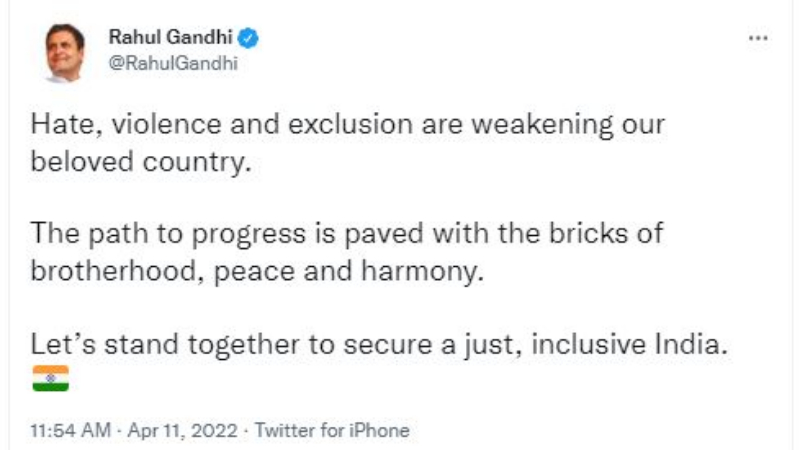Image resolution: width=800 pixels, height=450 pixels.
Task: Click the word "Hate" in the tweet
Action: tap(66, 124)
